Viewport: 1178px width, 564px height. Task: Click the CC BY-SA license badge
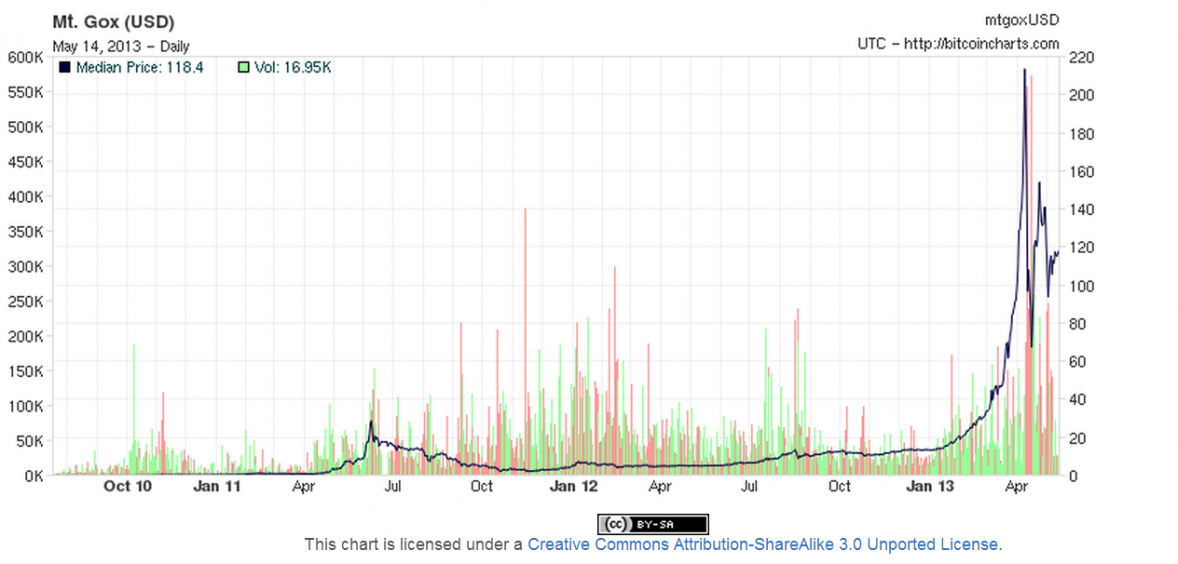click(653, 523)
